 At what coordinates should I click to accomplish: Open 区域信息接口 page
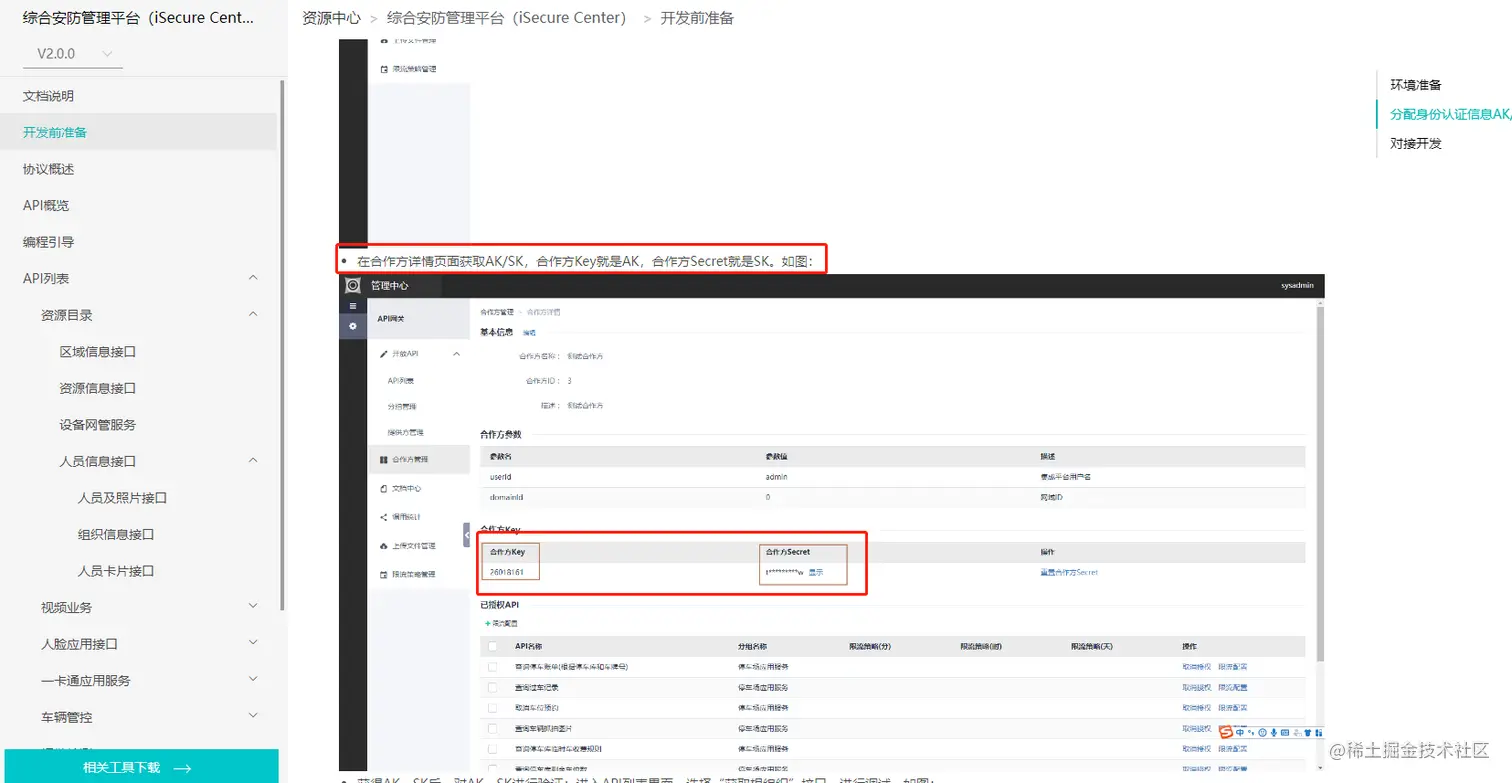[97, 352]
